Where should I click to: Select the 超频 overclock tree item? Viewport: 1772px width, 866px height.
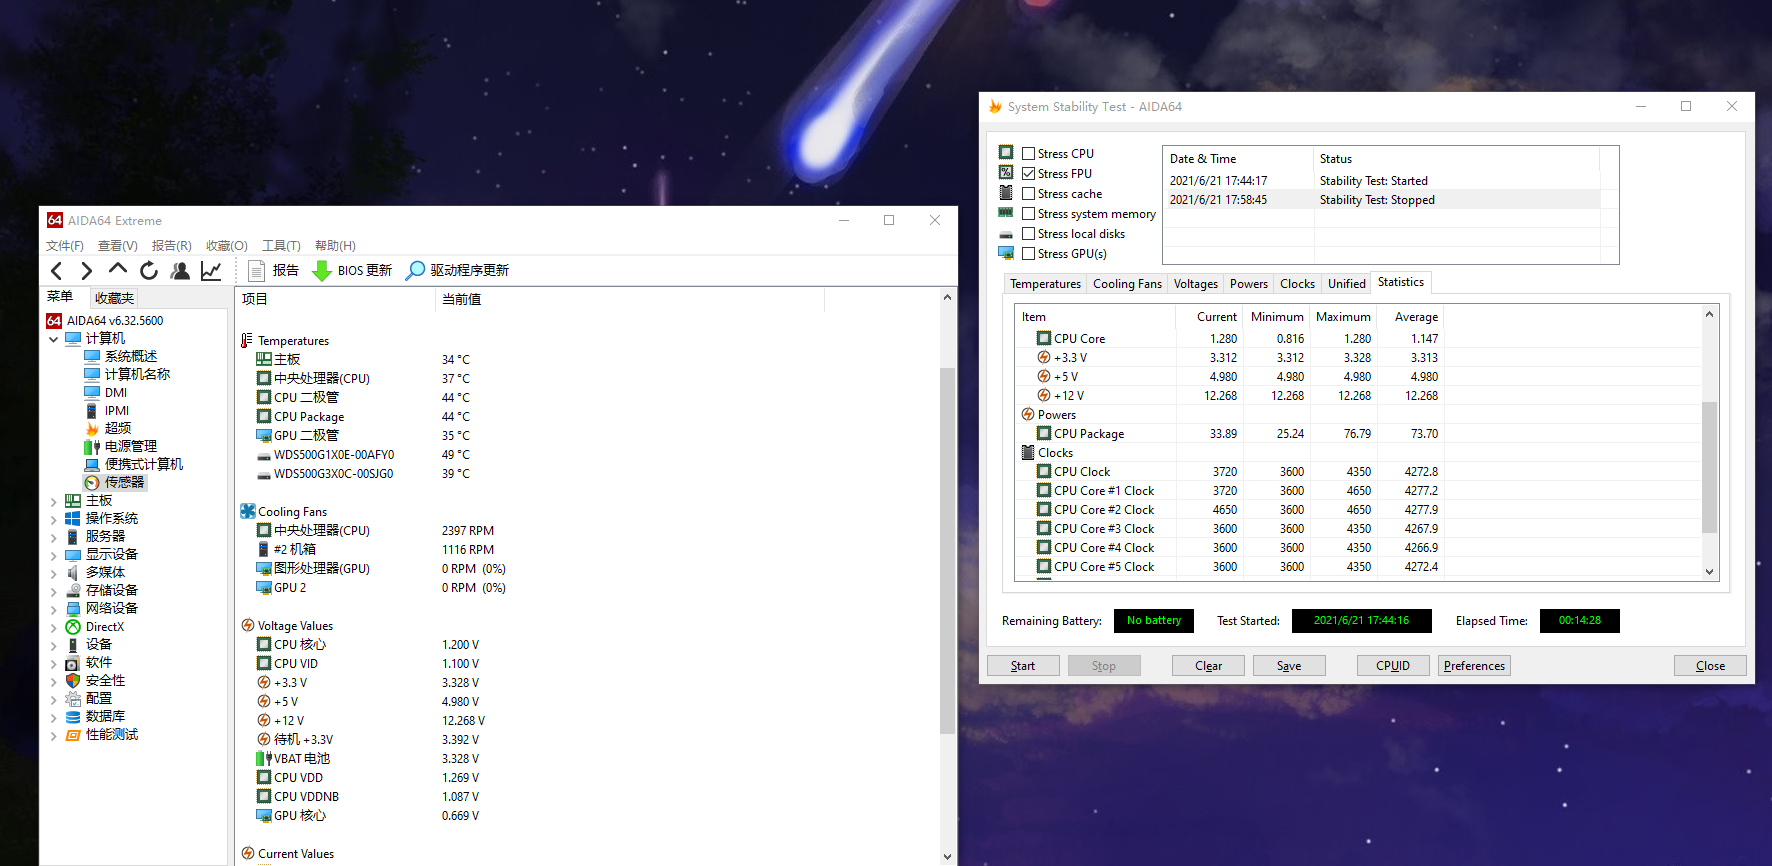click(118, 428)
